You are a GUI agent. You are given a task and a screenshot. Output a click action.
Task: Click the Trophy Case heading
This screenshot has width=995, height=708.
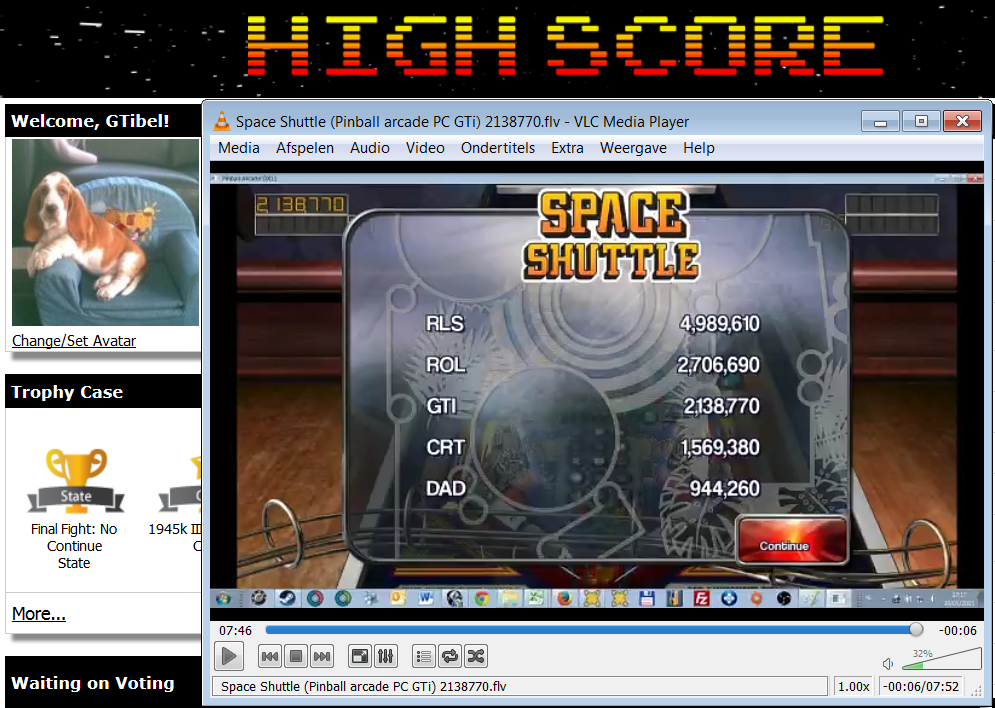point(67,392)
